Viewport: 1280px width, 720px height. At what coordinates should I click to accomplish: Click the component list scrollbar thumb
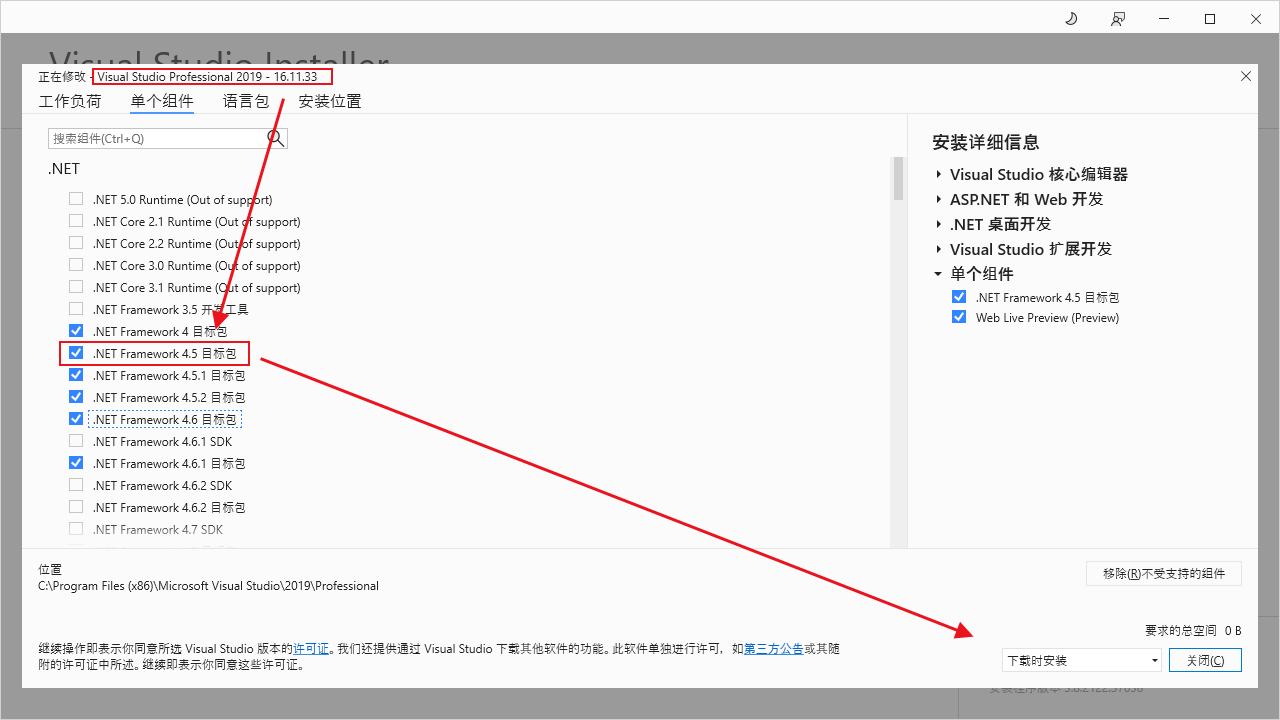(898, 178)
